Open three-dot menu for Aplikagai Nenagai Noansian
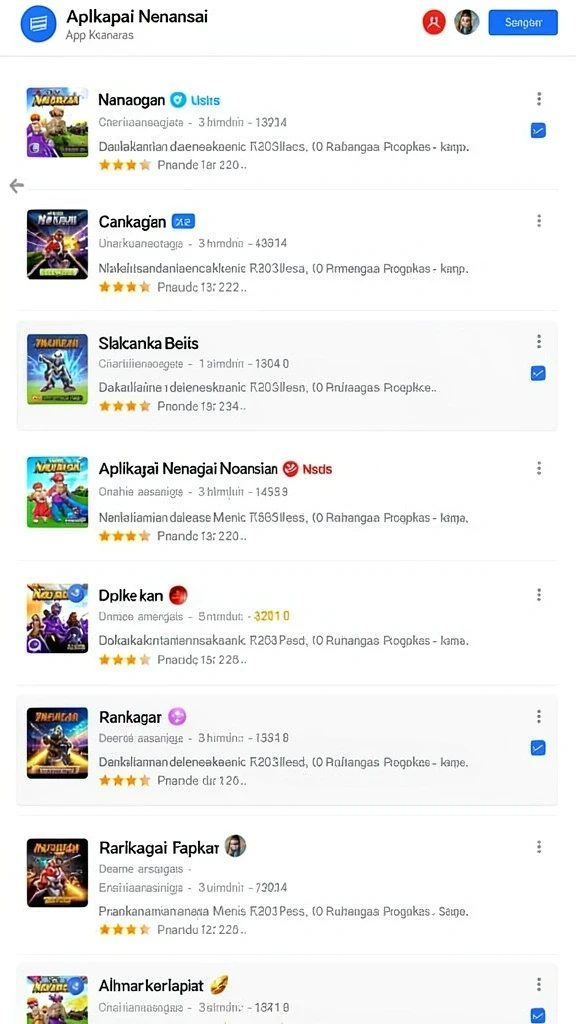The height and width of the screenshot is (1024, 576). pyautogui.click(x=539, y=468)
